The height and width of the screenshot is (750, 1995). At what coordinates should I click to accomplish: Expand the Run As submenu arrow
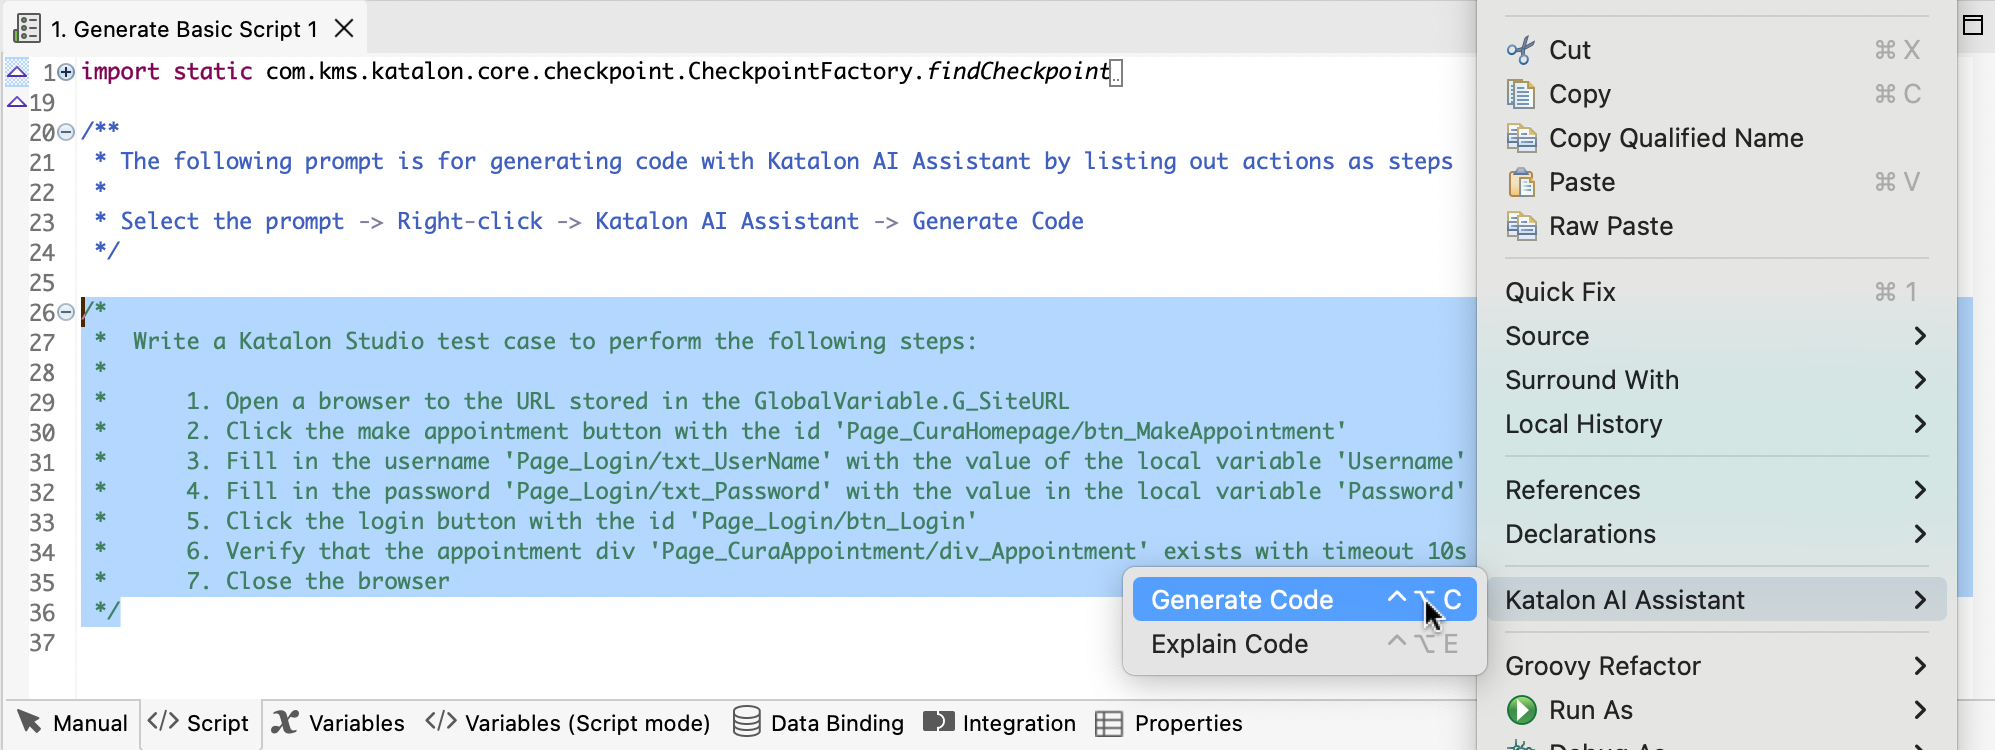coord(1919,710)
